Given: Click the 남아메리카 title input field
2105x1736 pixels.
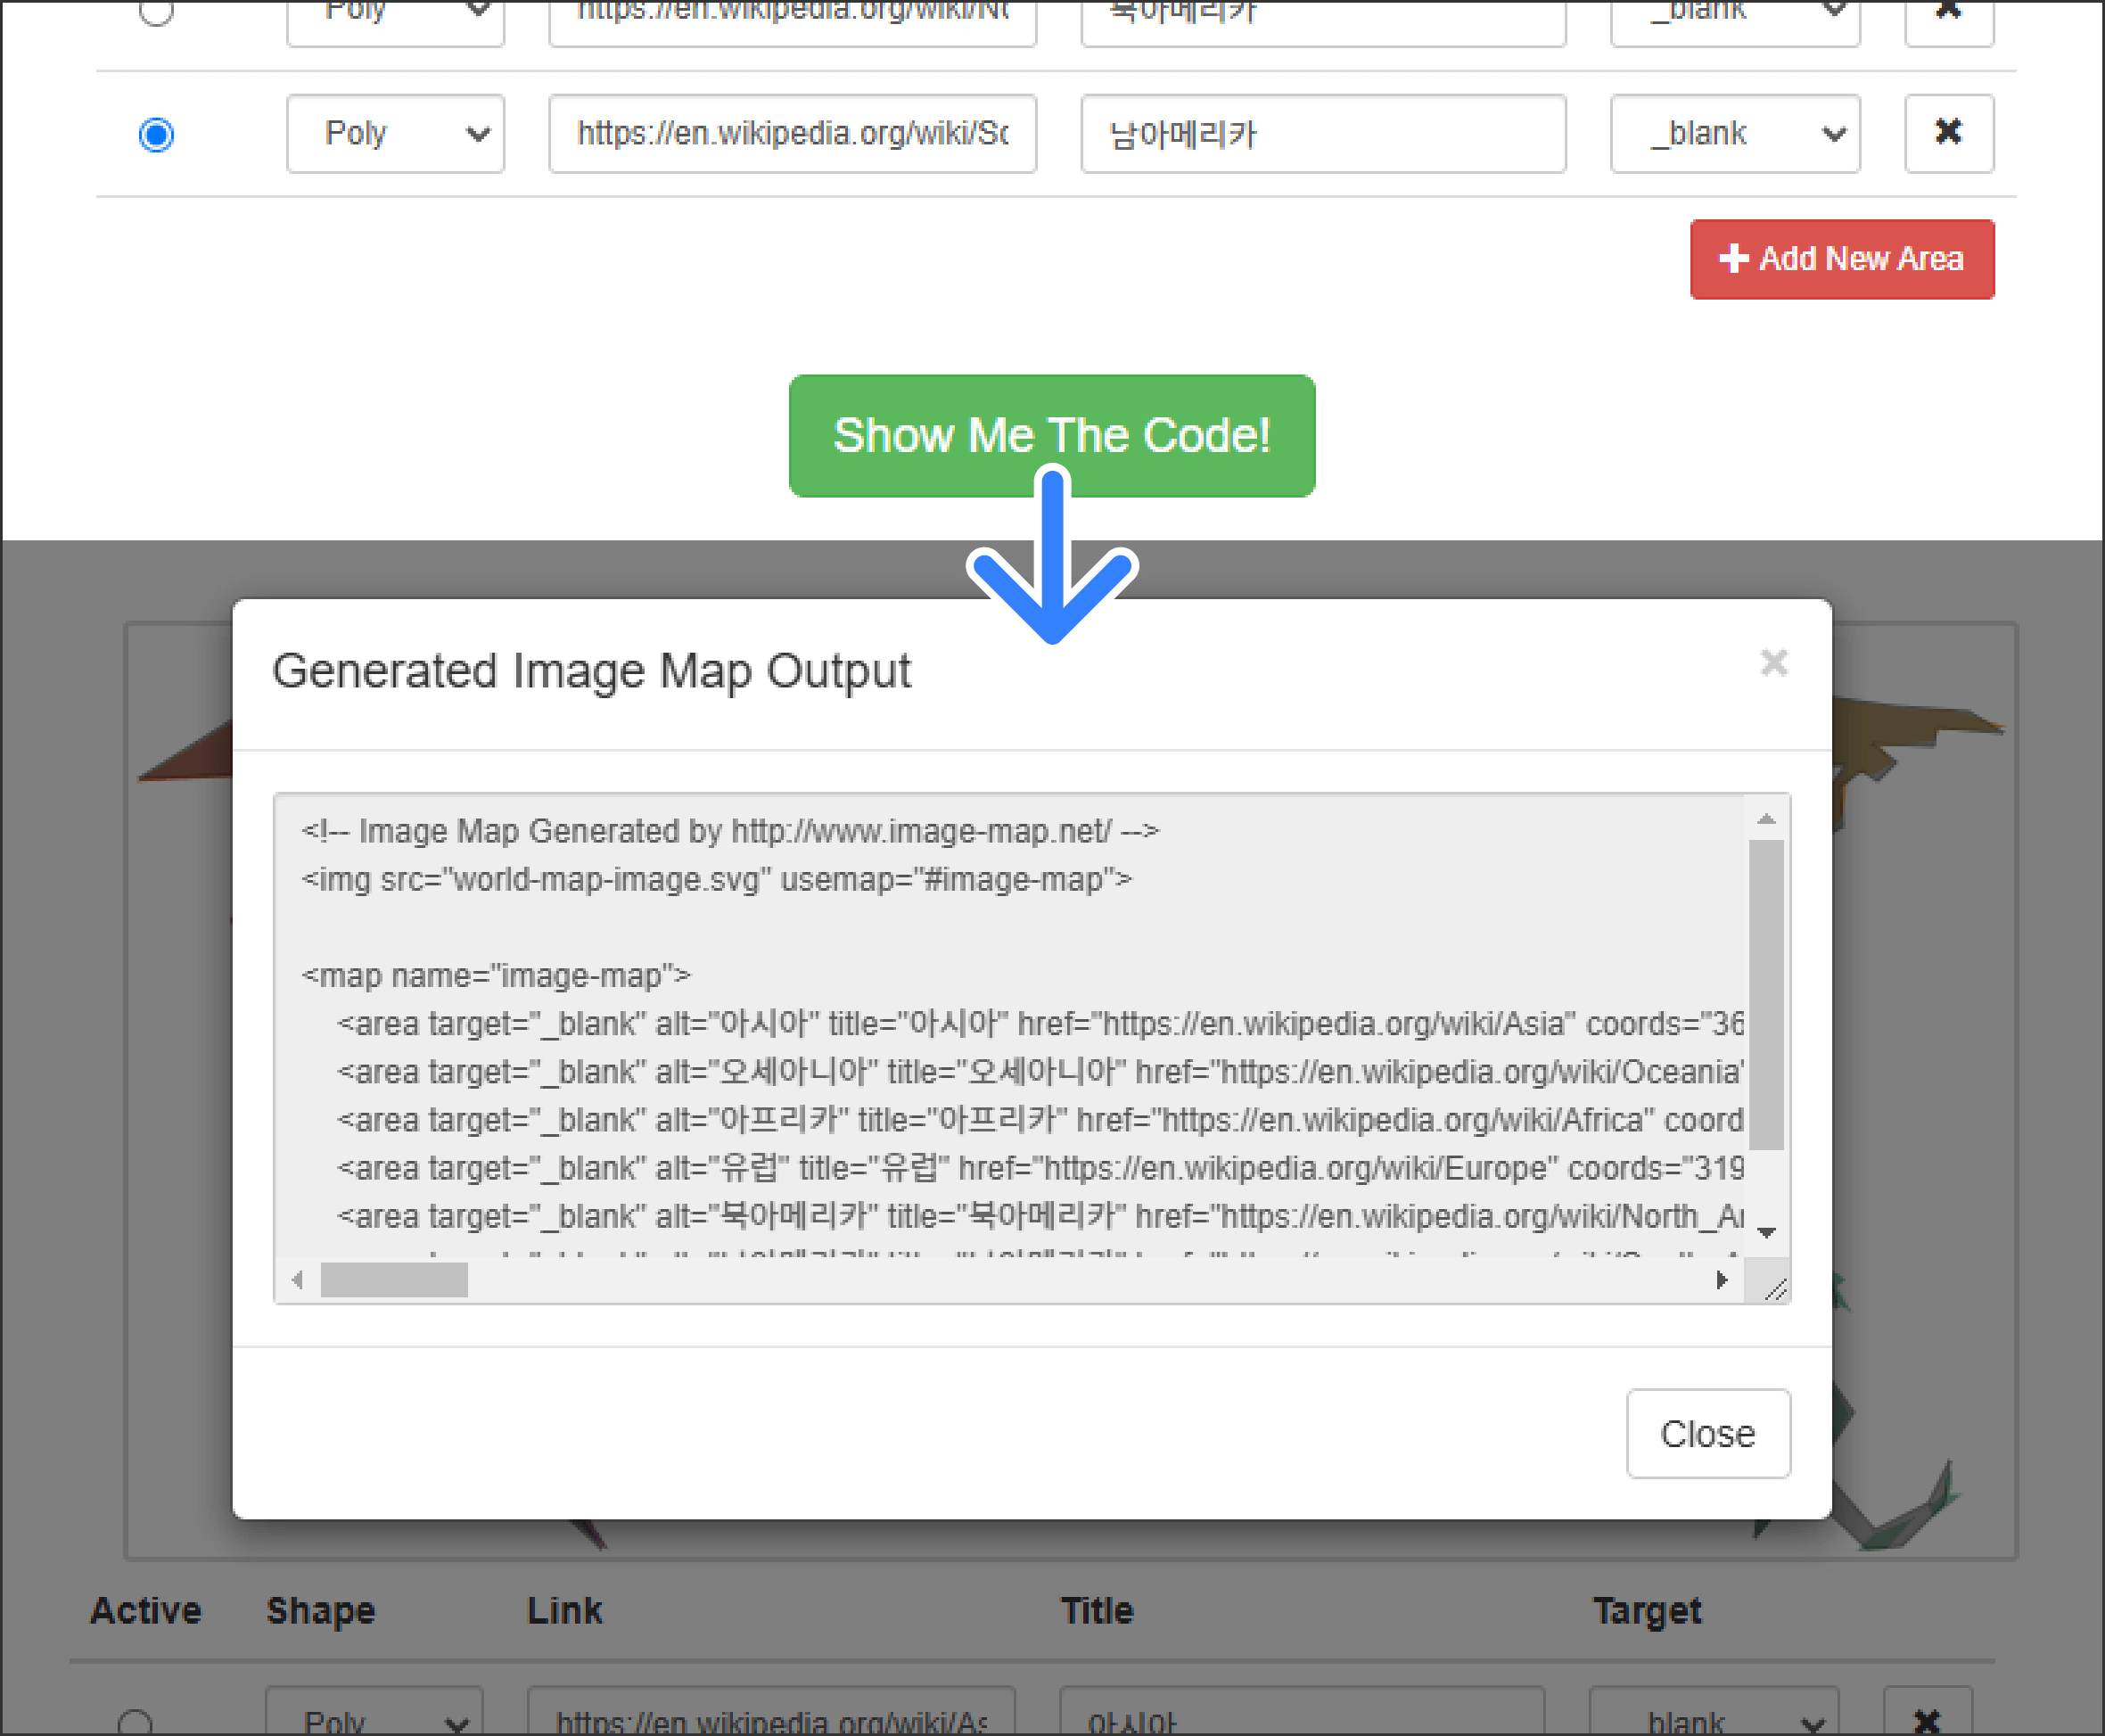Looking at the screenshot, I should (1322, 134).
